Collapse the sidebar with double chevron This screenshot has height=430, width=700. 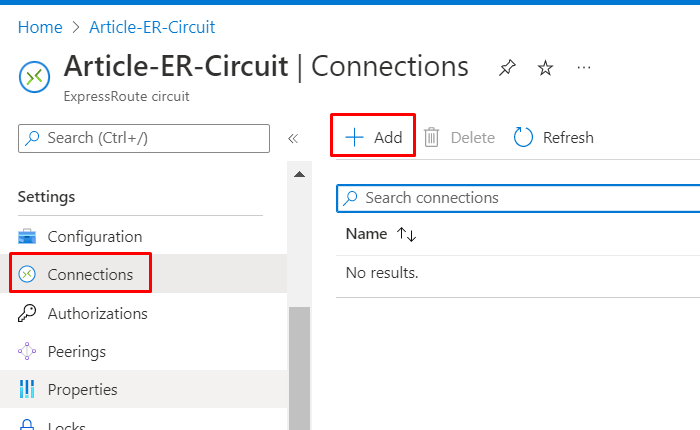[293, 138]
